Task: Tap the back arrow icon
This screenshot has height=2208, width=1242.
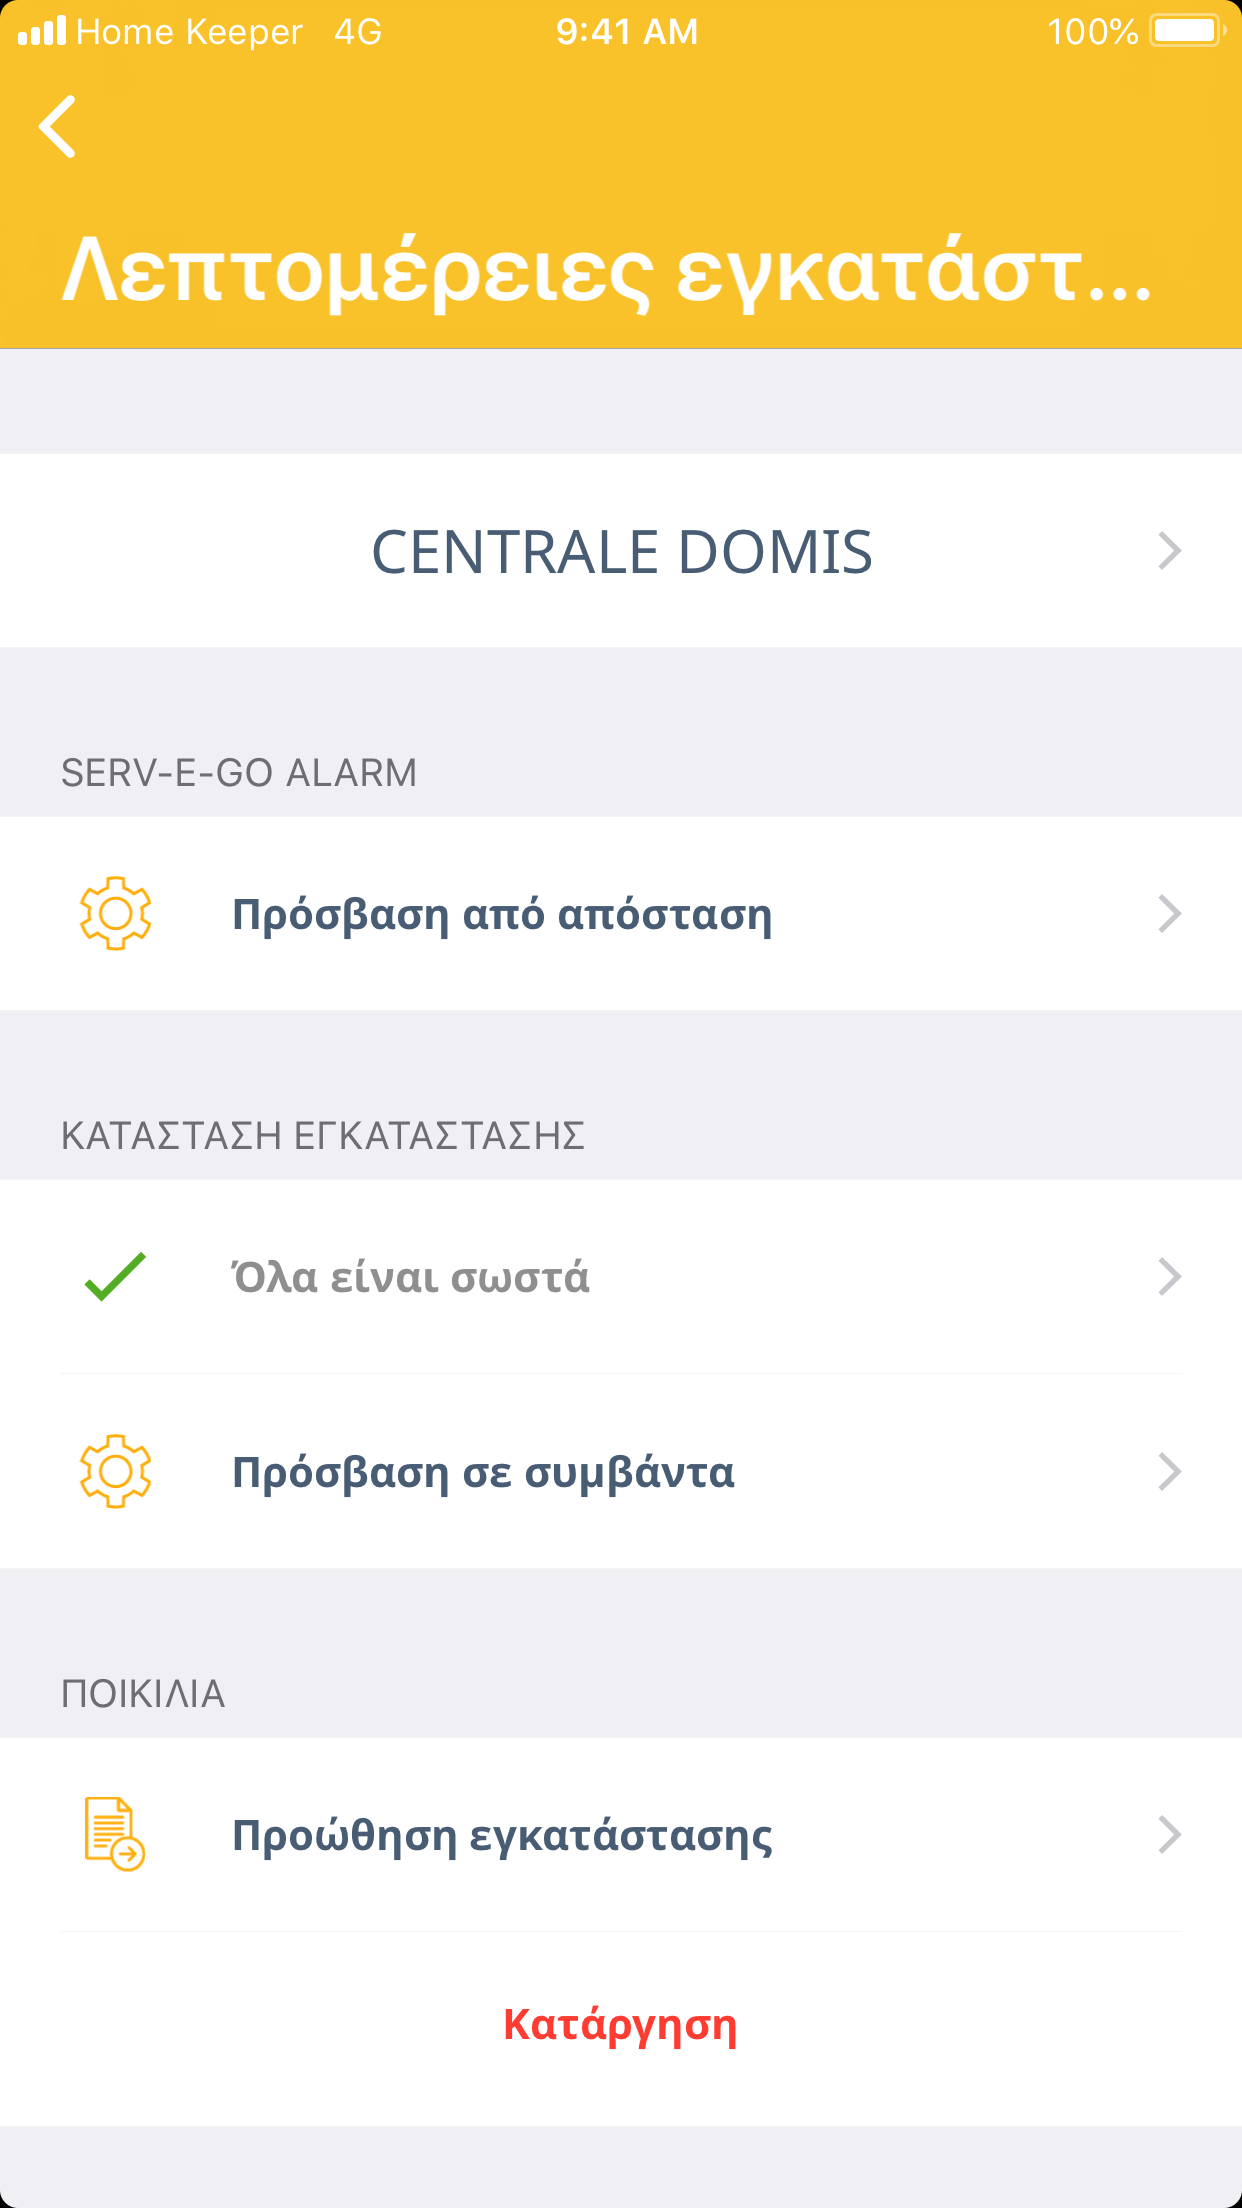Action: [x=58, y=127]
